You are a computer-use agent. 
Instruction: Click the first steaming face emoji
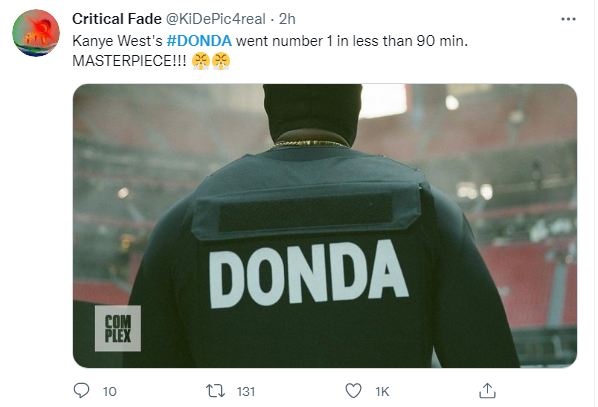click(x=201, y=61)
